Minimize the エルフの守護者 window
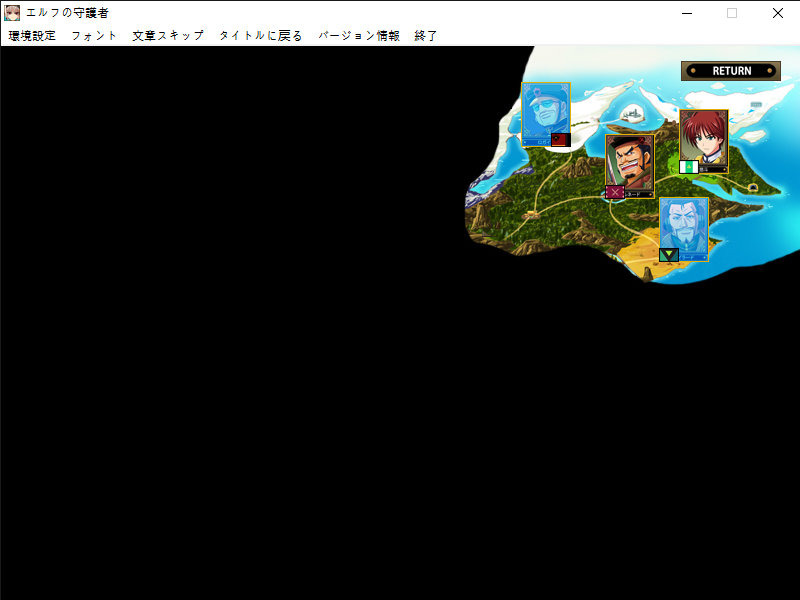 pos(687,13)
